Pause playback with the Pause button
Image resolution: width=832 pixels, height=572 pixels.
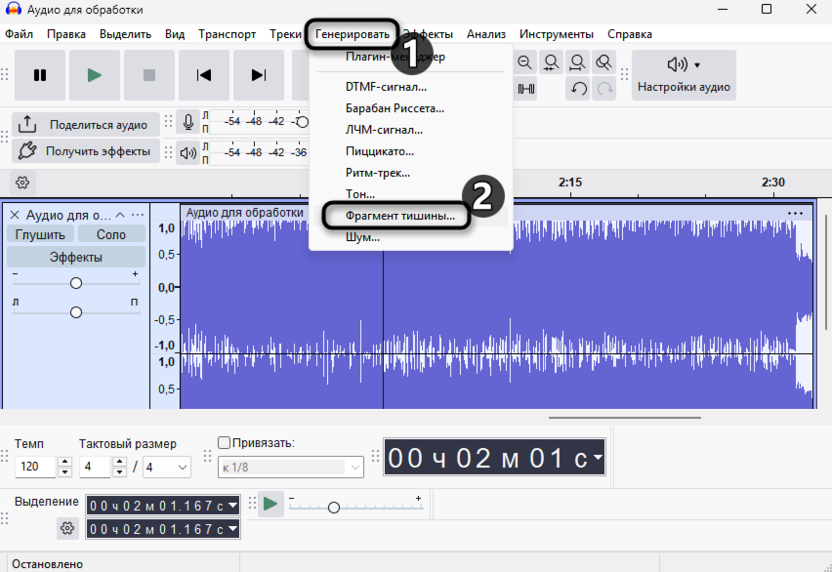tap(40, 75)
